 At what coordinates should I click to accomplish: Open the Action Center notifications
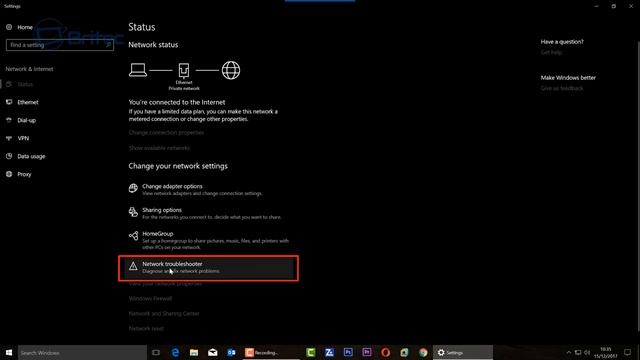628,352
